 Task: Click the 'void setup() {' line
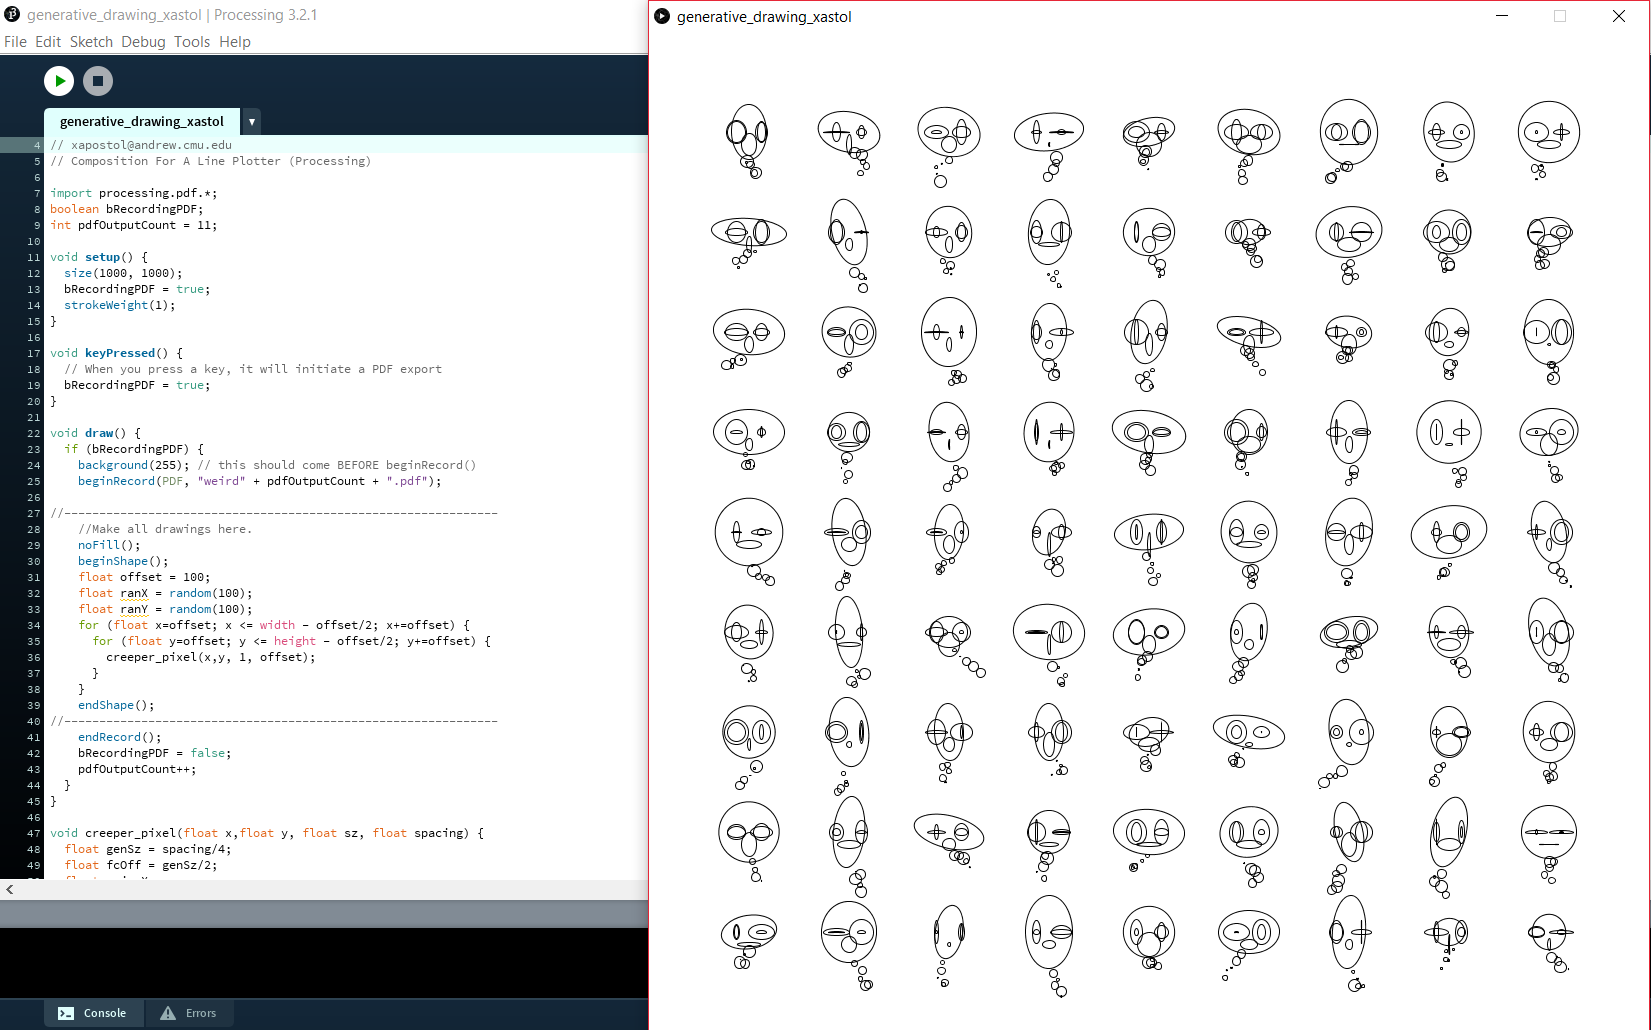pos(99,257)
